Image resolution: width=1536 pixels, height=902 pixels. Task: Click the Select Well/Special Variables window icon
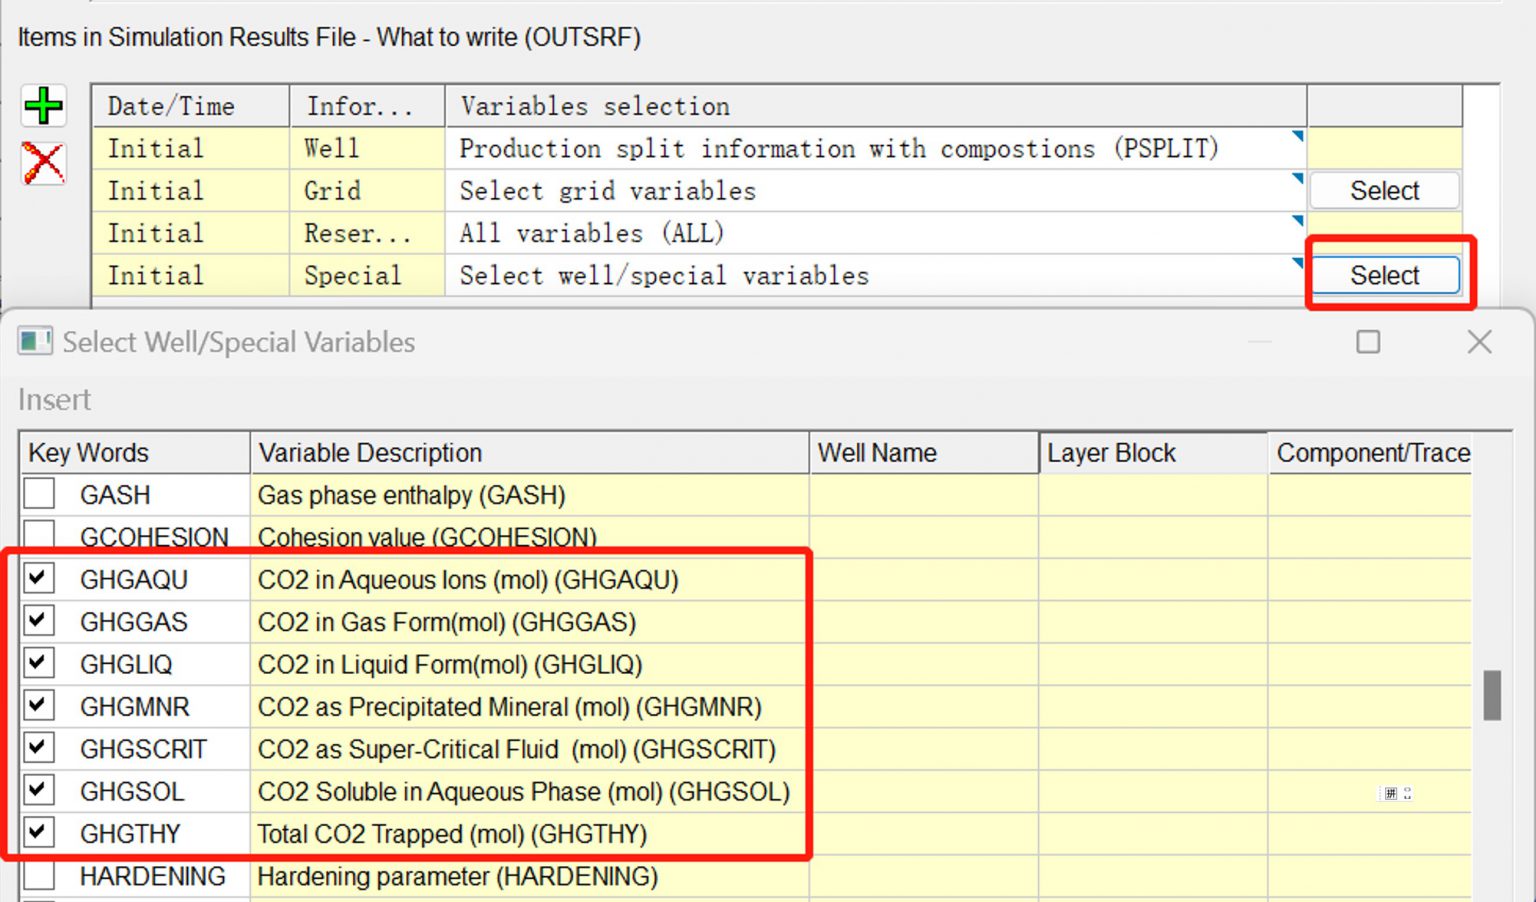click(35, 342)
